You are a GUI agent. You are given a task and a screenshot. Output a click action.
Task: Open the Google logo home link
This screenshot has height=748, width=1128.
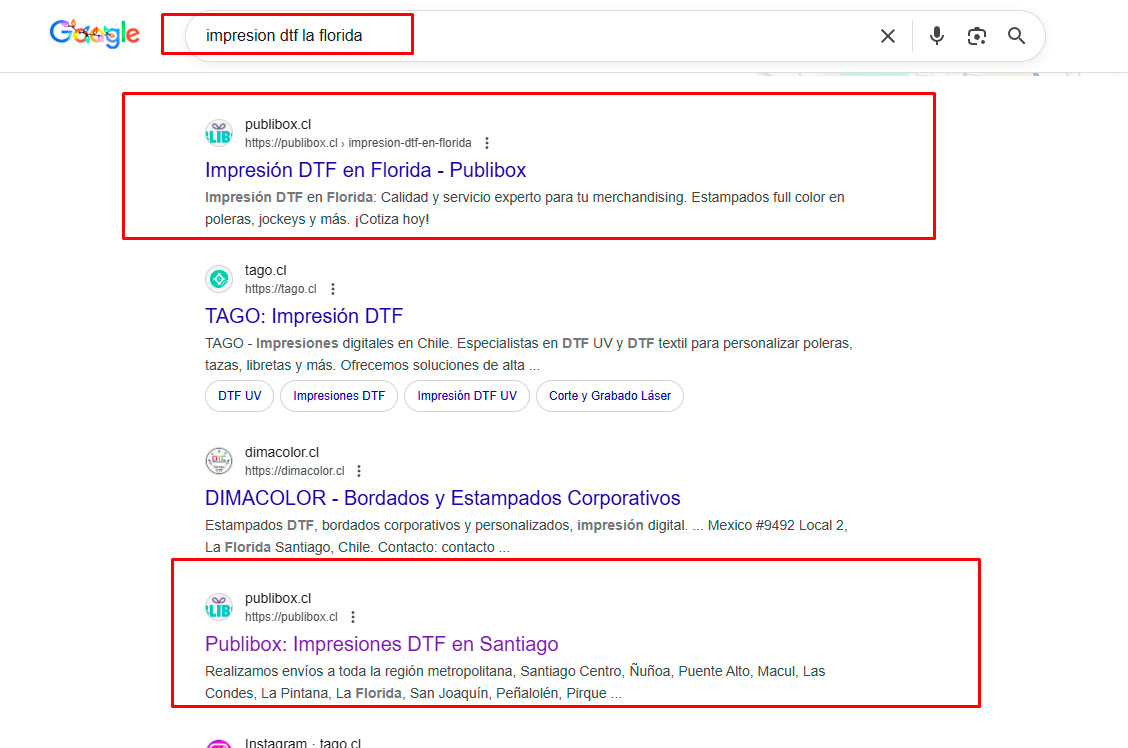94,34
